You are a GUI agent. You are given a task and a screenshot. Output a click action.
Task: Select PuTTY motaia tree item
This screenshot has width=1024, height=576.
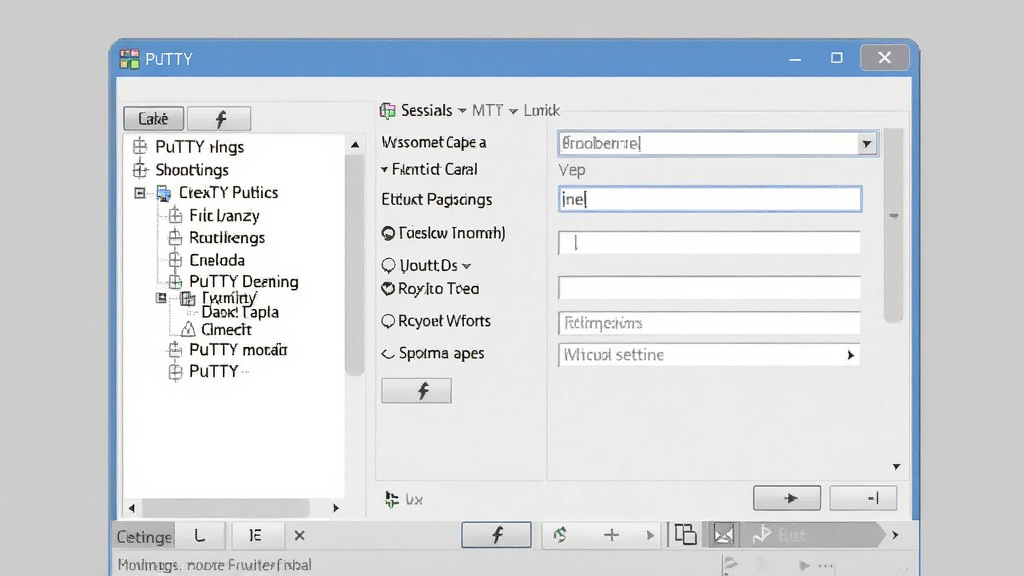(238, 350)
